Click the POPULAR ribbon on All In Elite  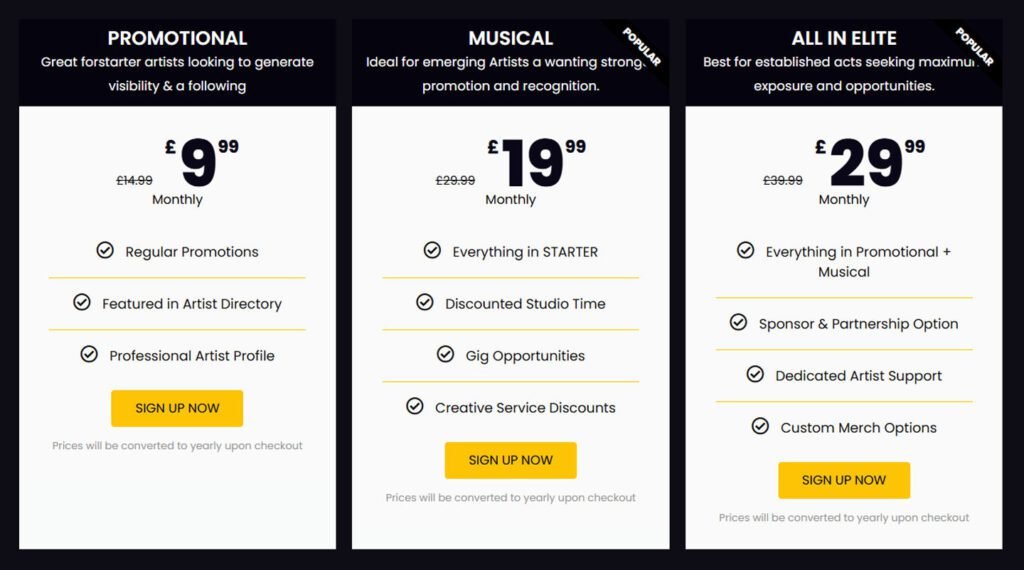point(975,47)
